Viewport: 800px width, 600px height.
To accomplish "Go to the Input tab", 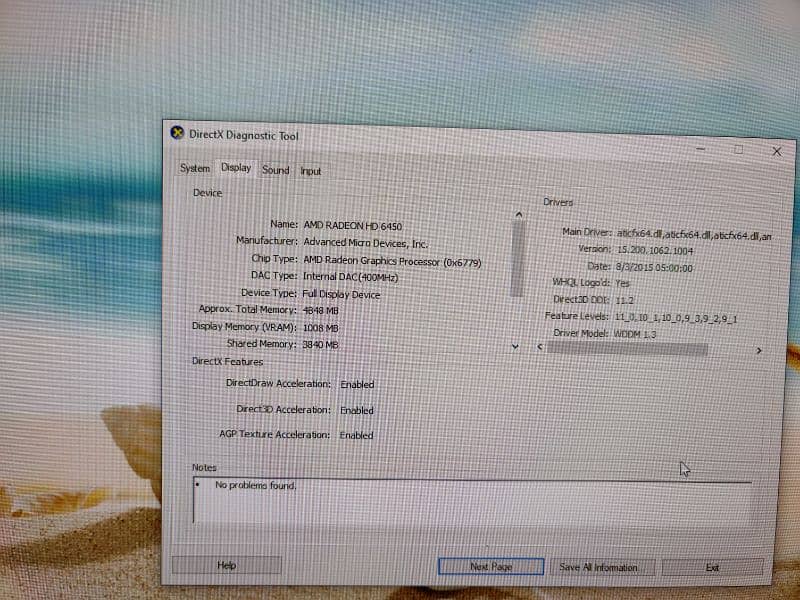I will (x=311, y=171).
